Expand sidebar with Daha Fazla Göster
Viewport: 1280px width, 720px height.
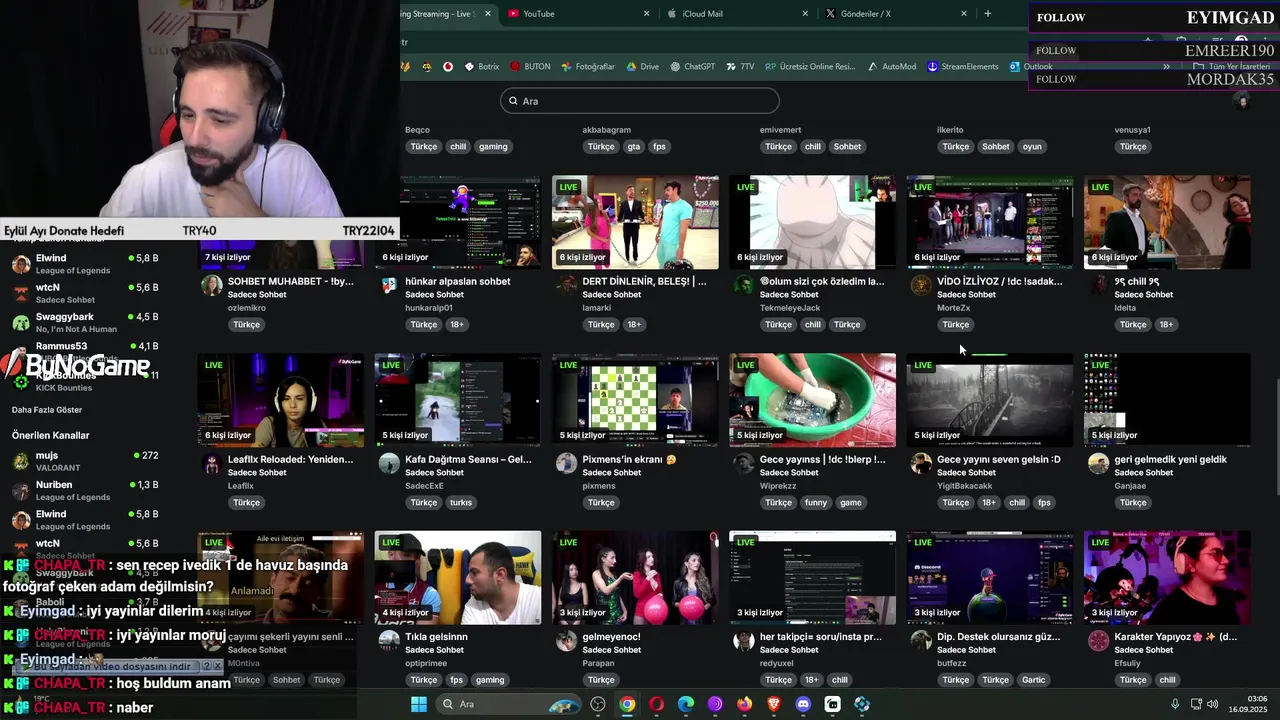(47, 410)
